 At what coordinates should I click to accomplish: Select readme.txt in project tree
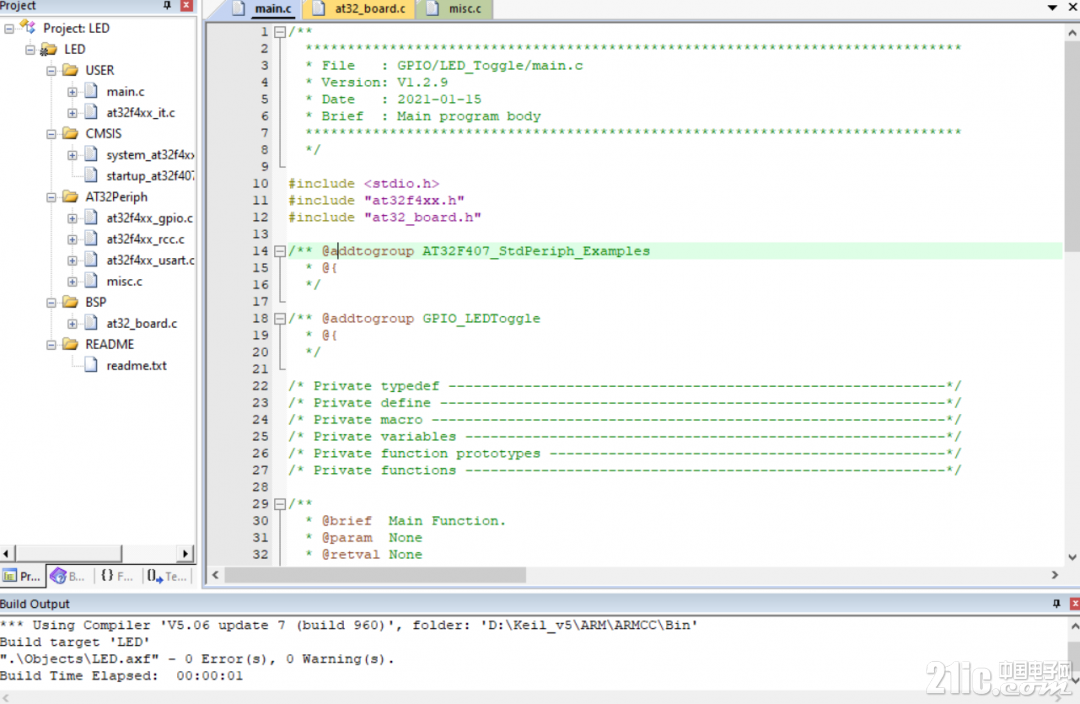[136, 366]
